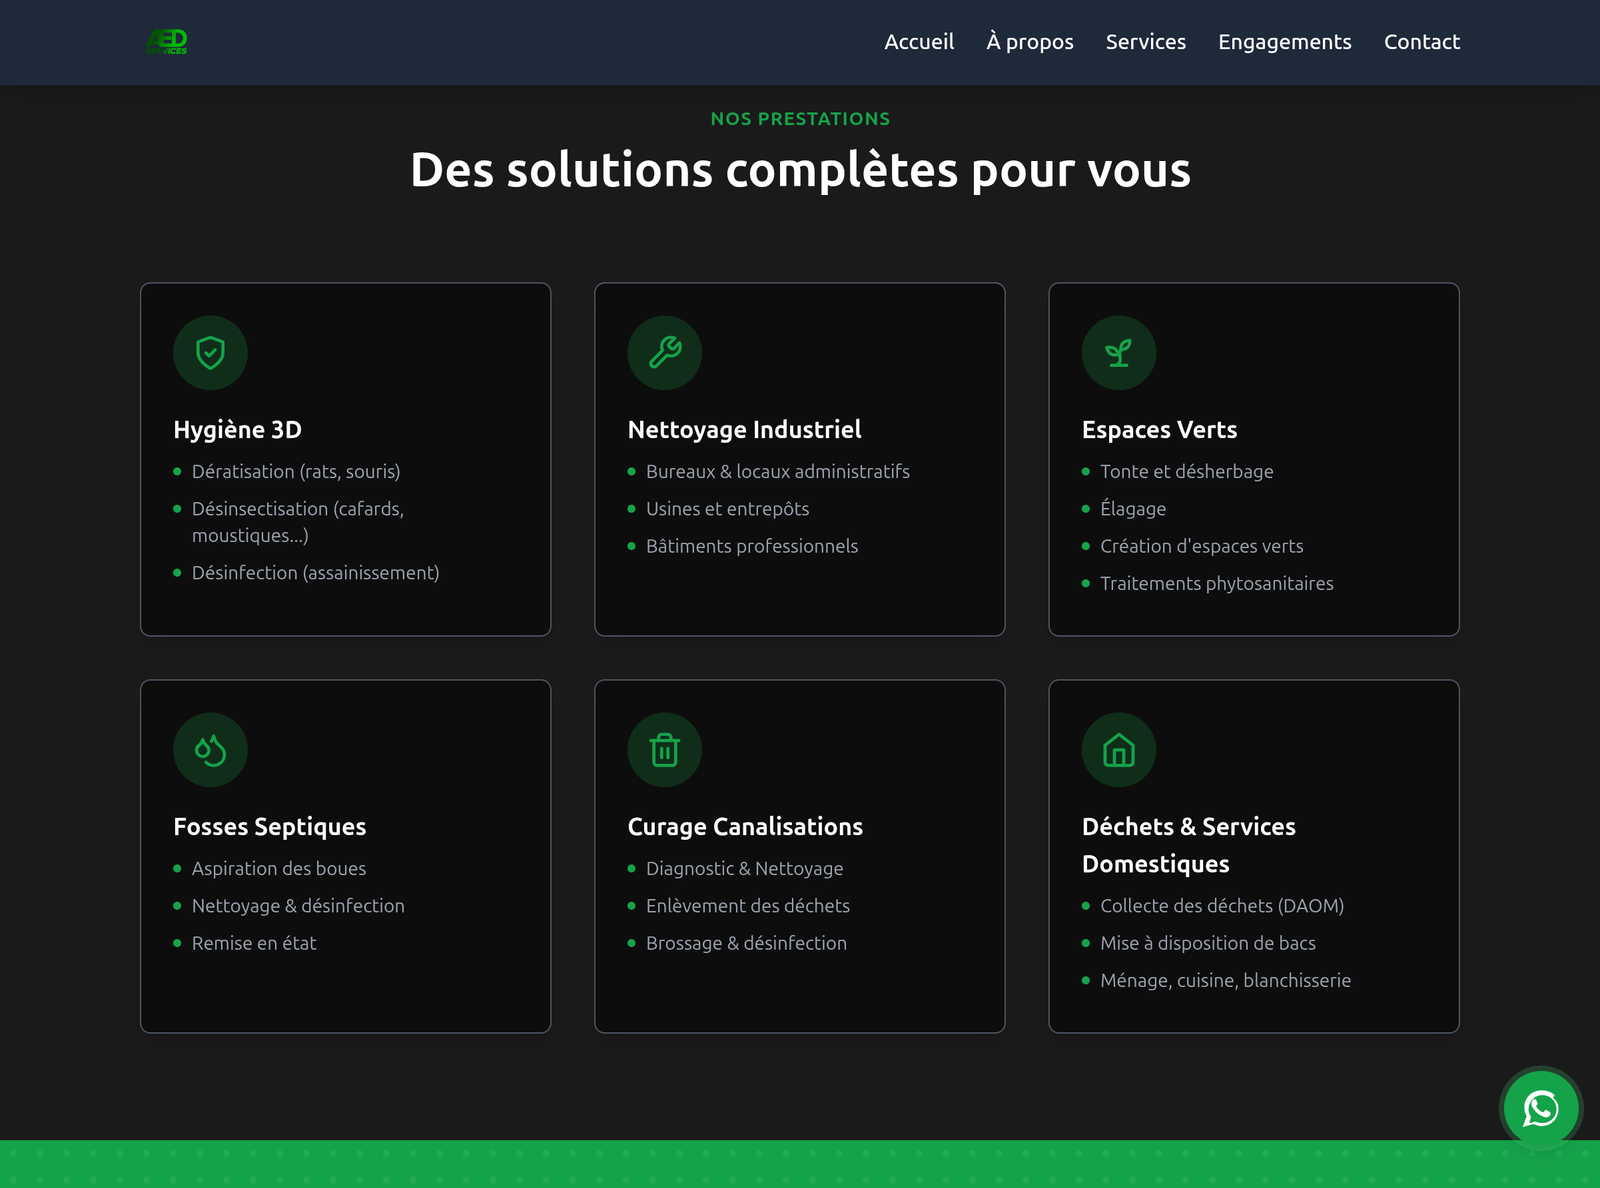Click the shield icon for Hygiène 3D
The height and width of the screenshot is (1188, 1600).
210,353
